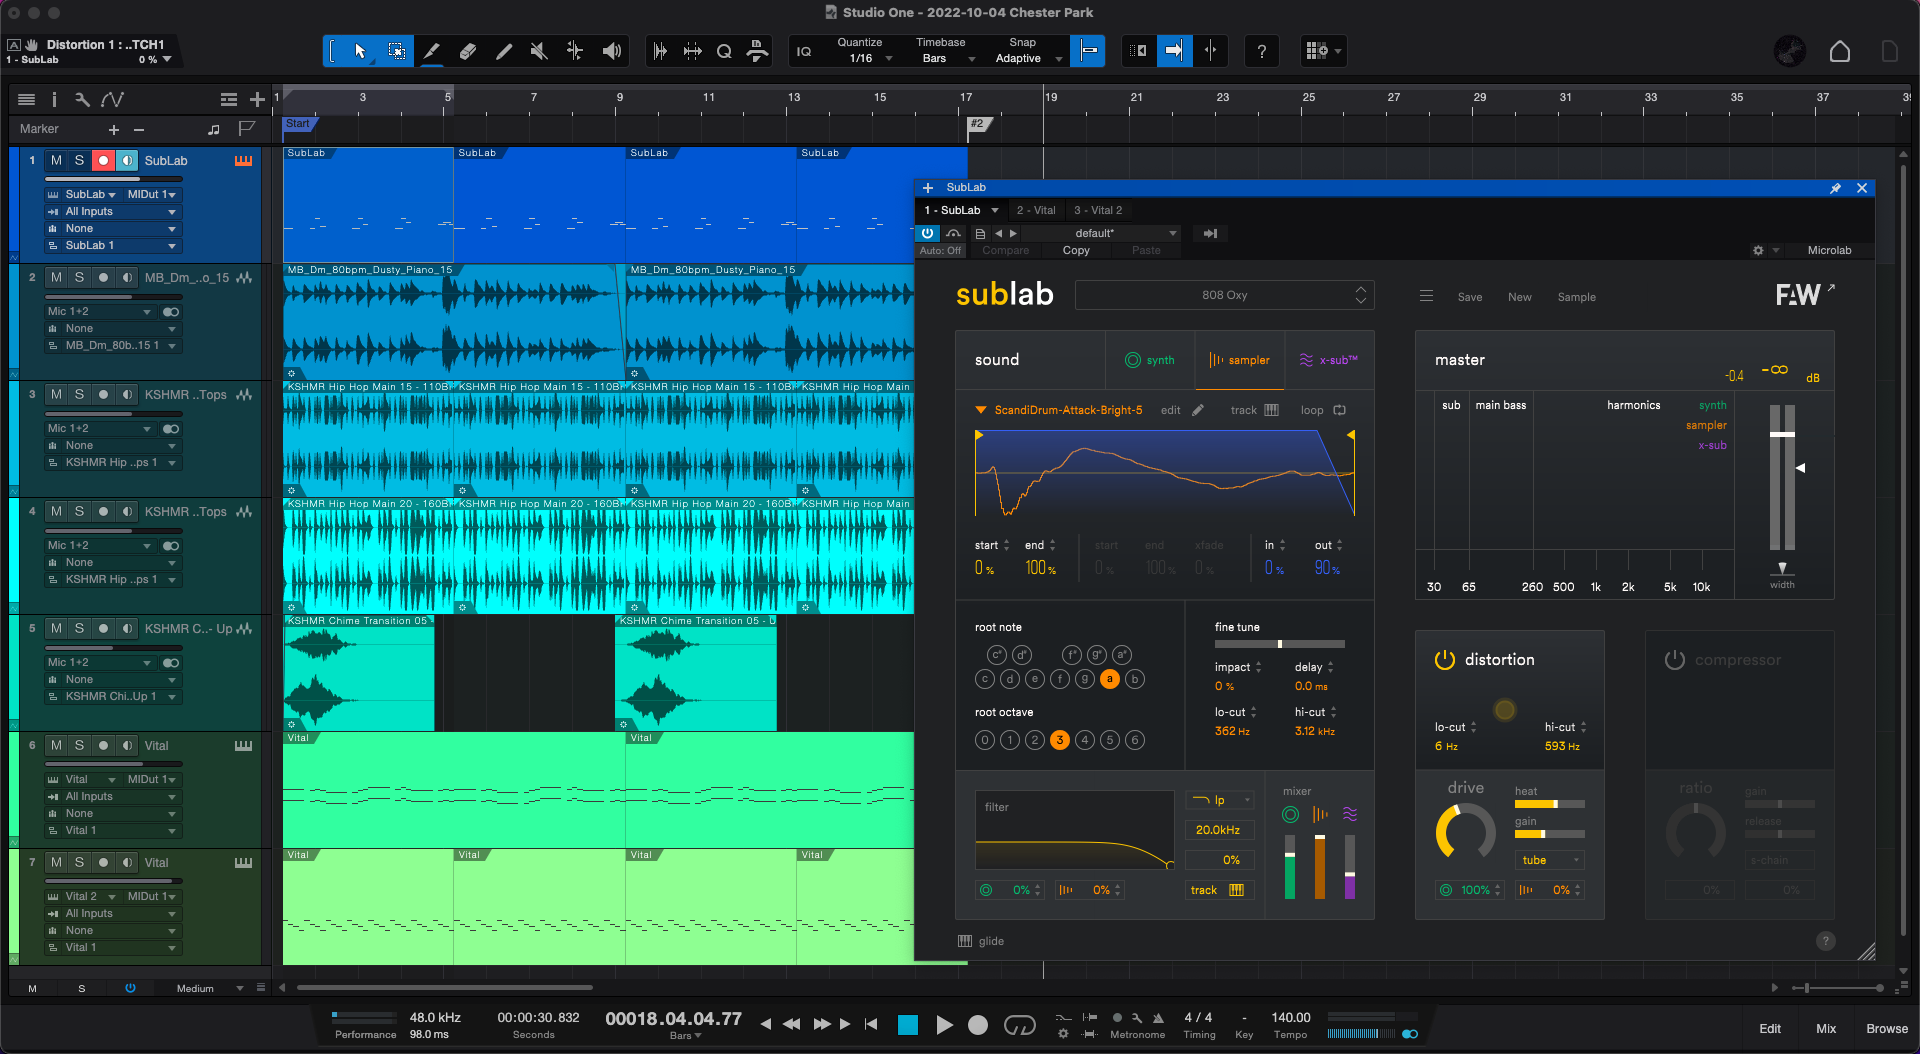The image size is (1920, 1054).
Task: Click Sample in sublab header
Action: (1577, 297)
